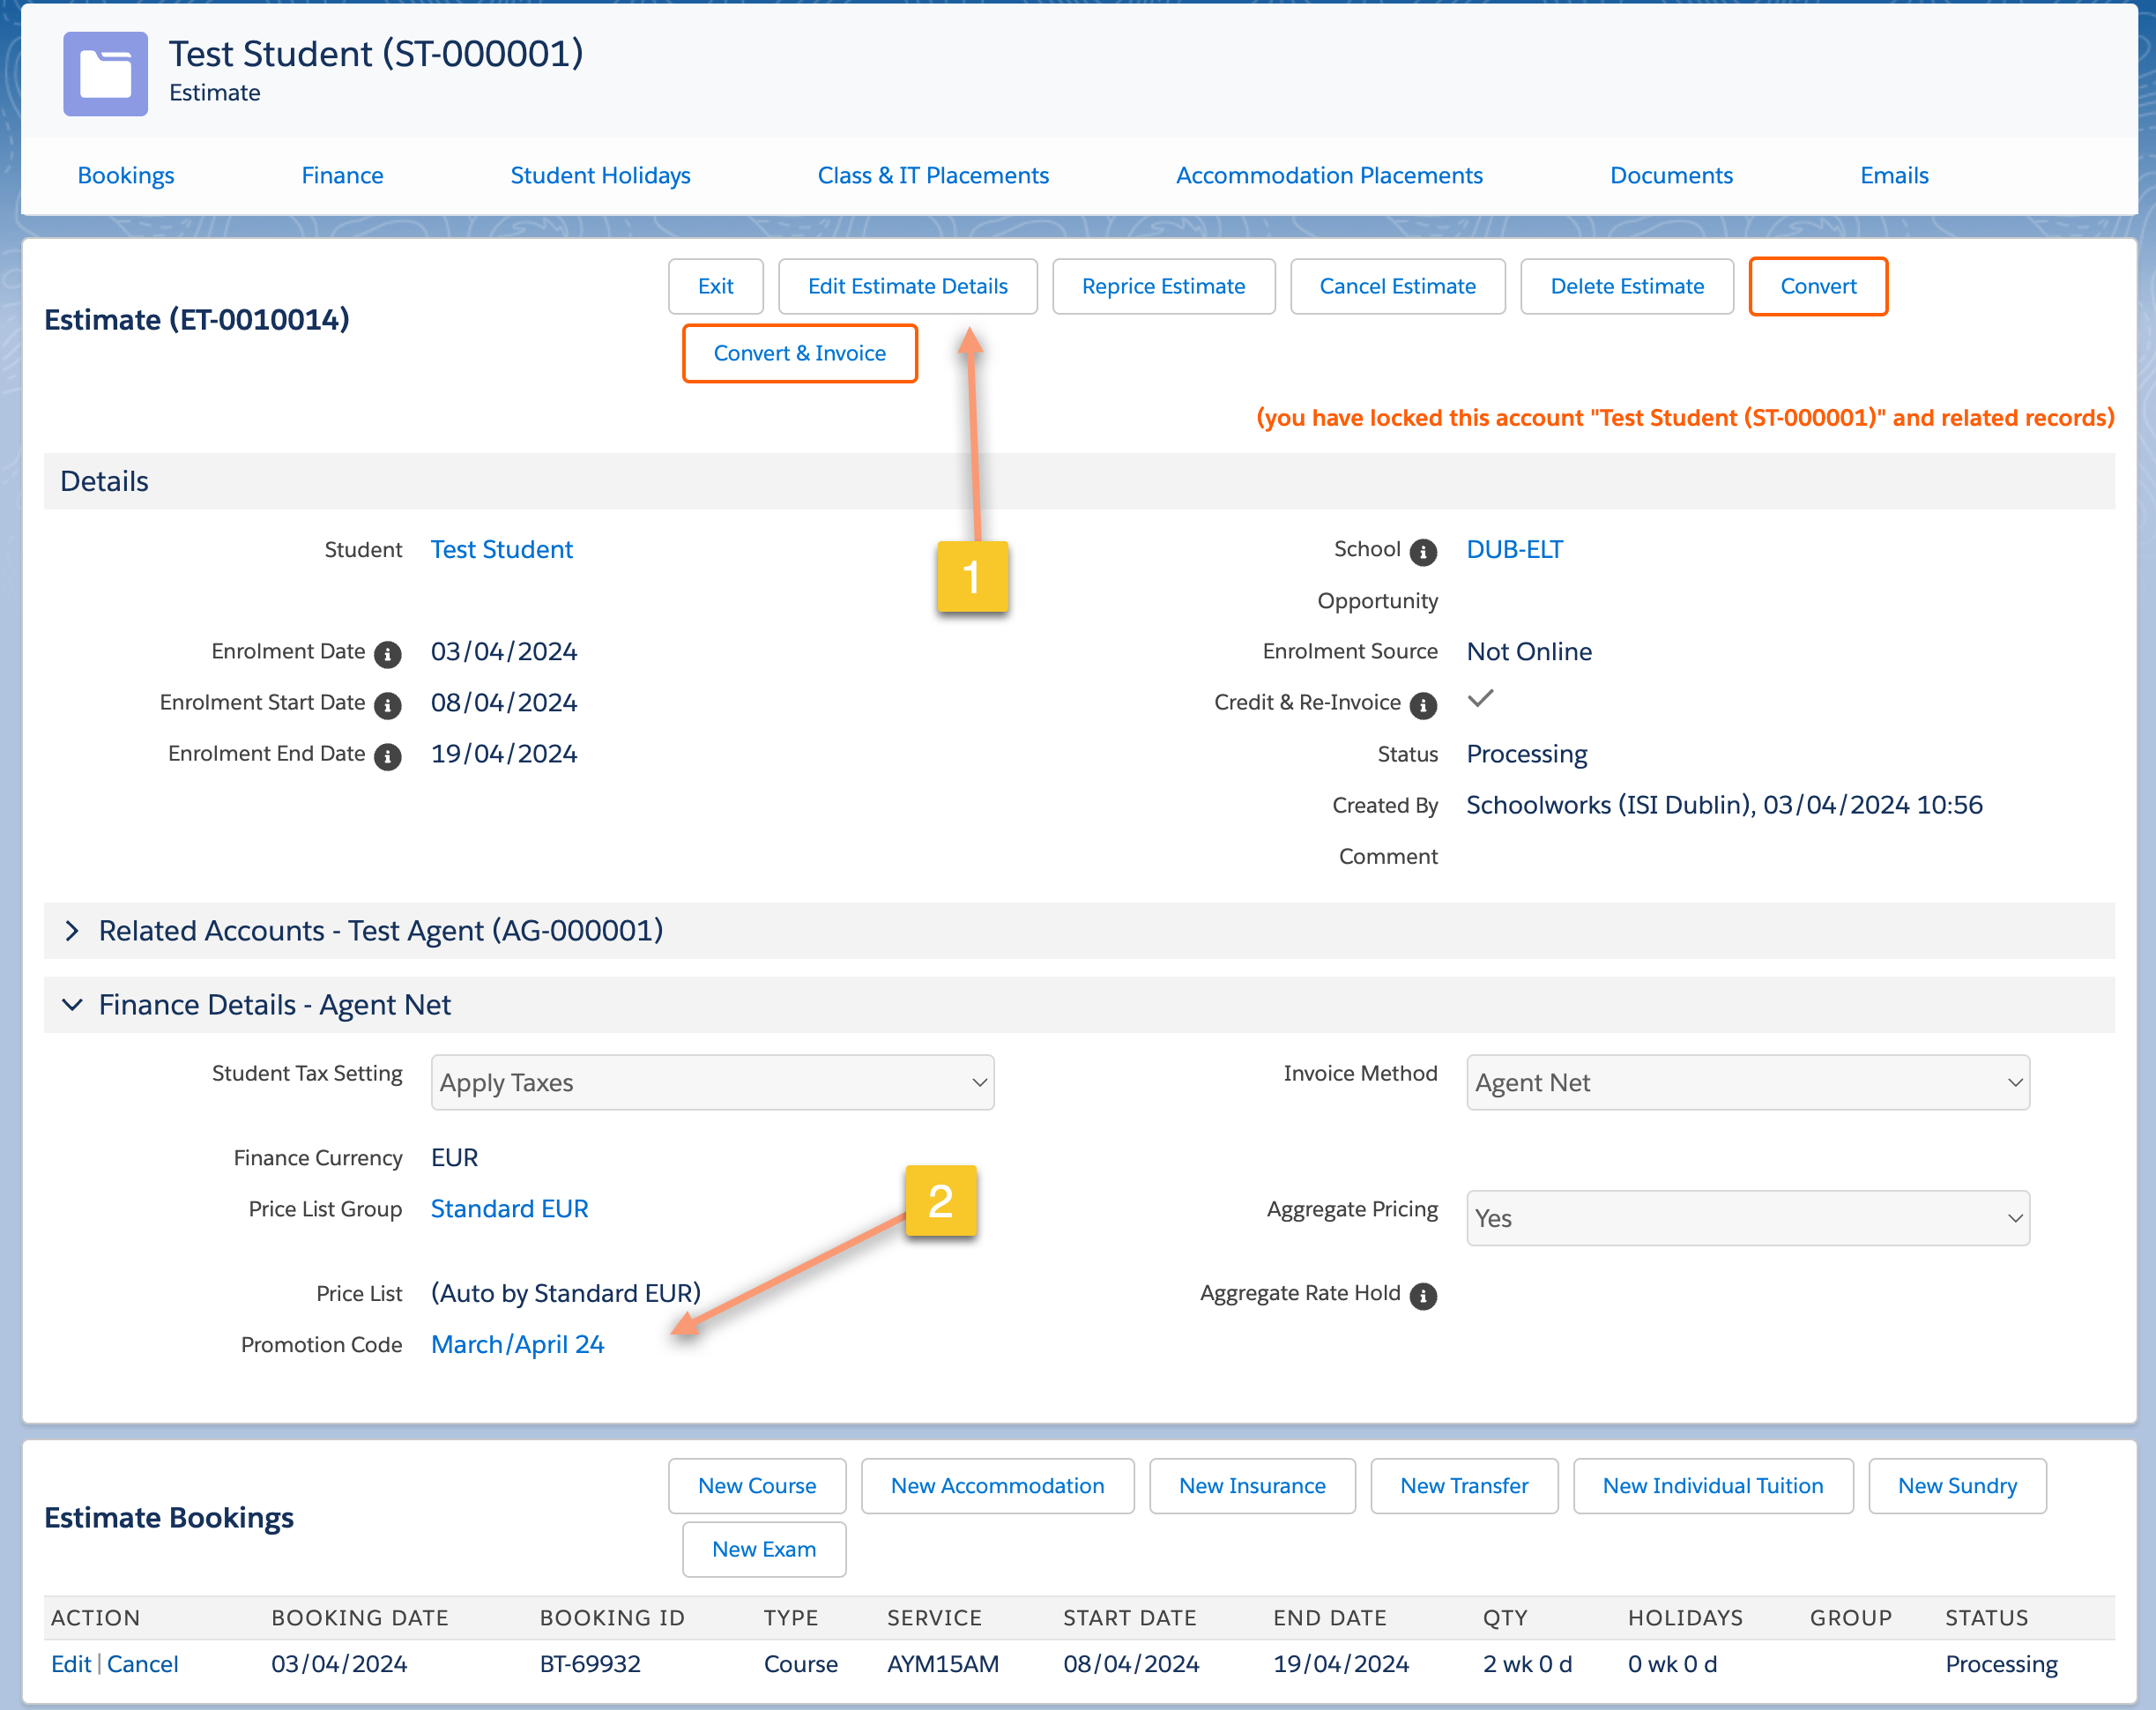This screenshot has width=2156, height=1710.
Task: Open the Emails tab
Action: point(1894,175)
